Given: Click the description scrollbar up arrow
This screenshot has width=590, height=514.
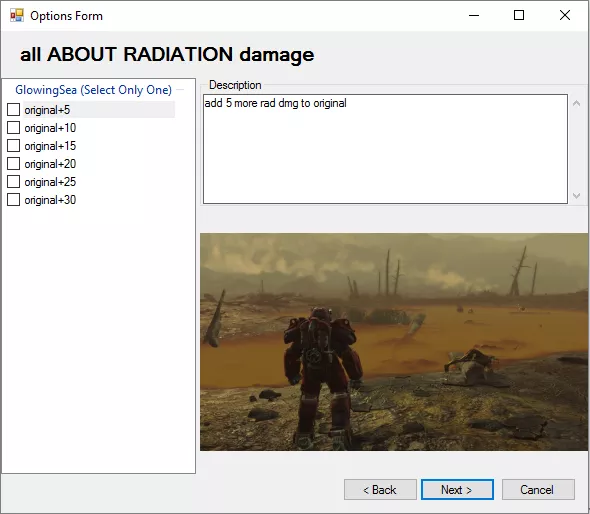Looking at the screenshot, I should tap(576, 103).
